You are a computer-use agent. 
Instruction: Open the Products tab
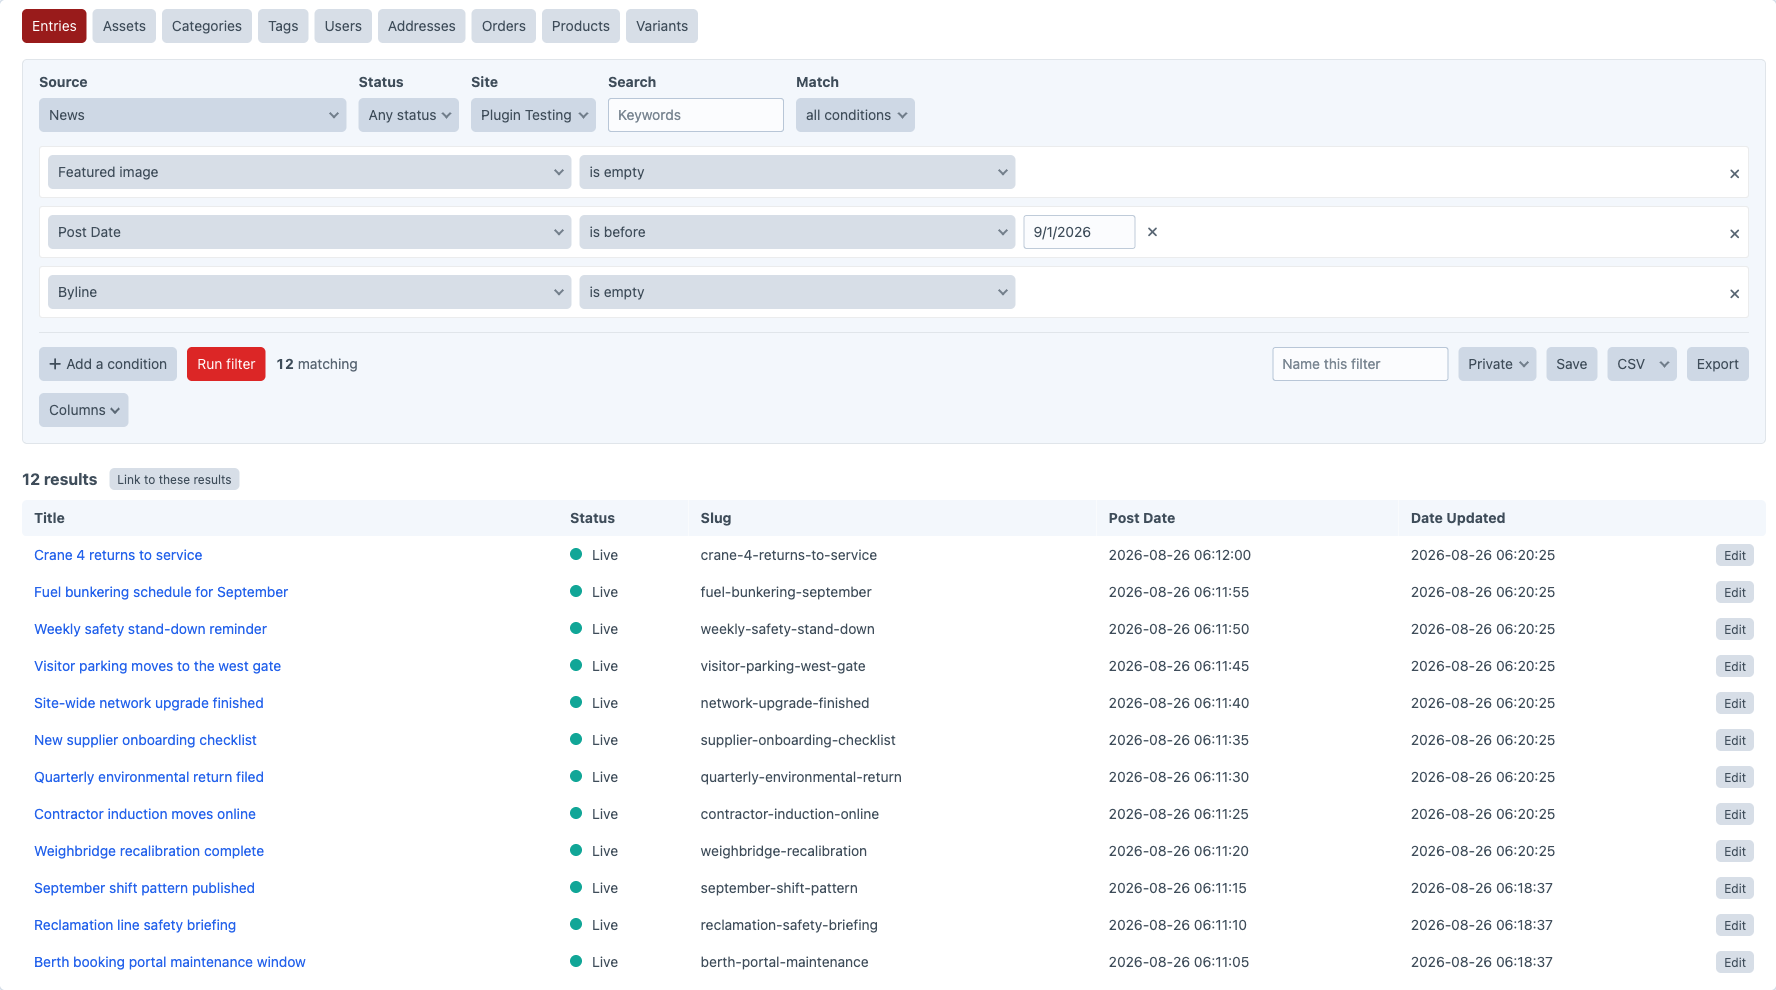click(x=581, y=26)
